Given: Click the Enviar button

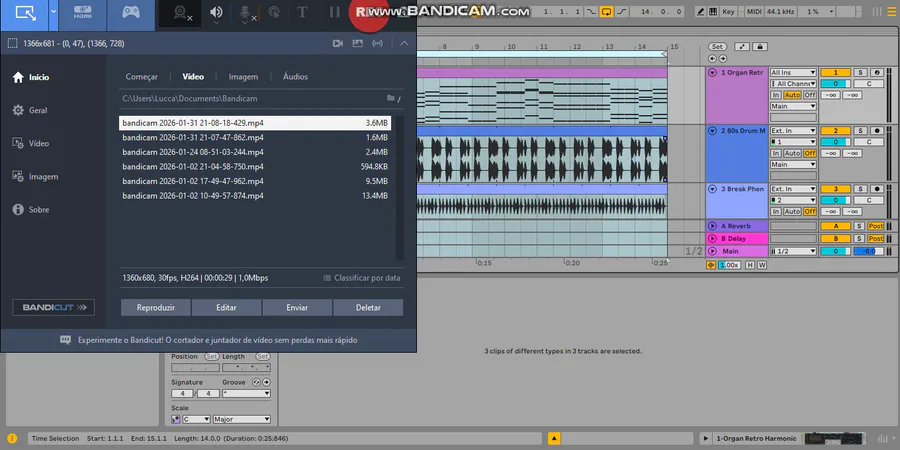Looking at the screenshot, I should [297, 308].
